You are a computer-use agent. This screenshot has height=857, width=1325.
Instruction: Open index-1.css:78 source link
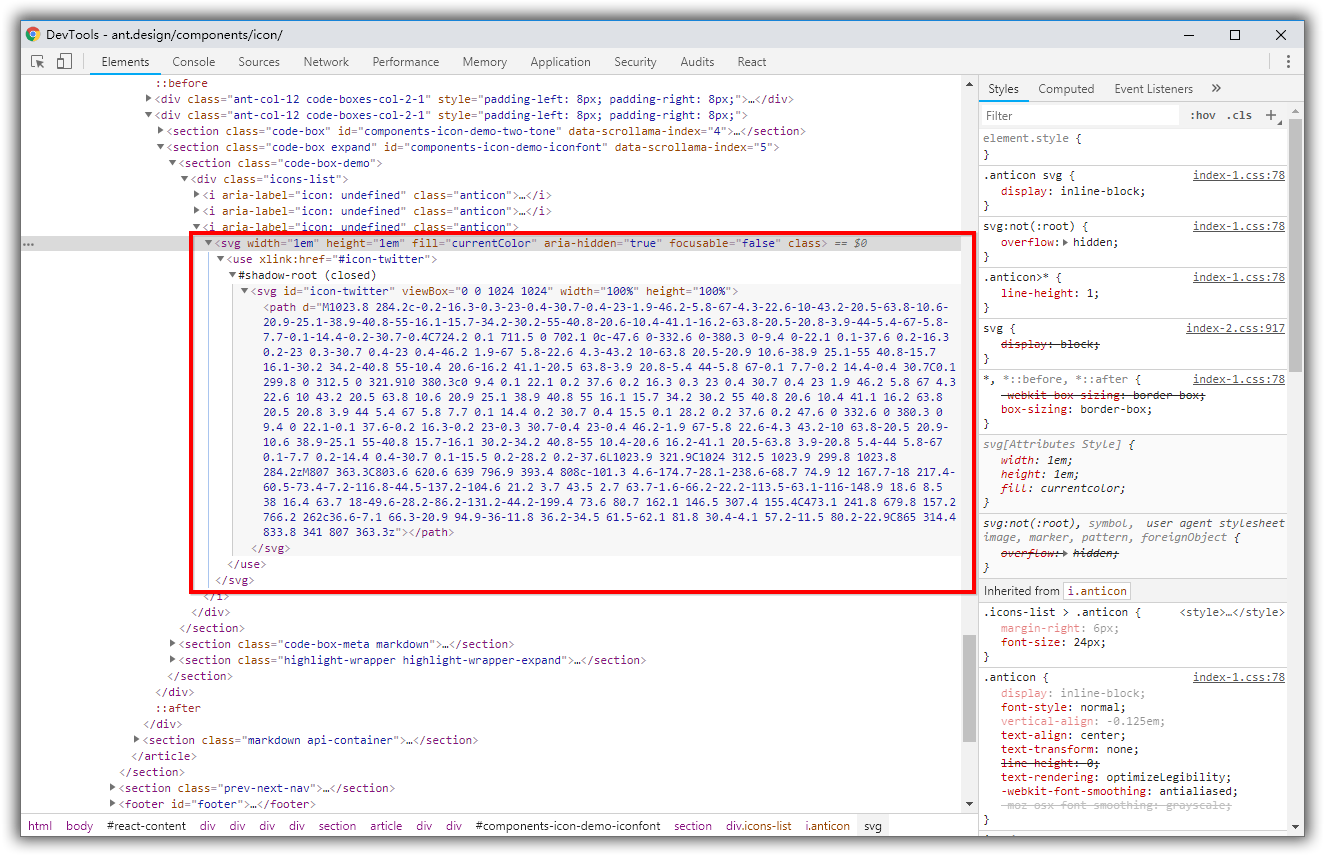pyautogui.click(x=1240, y=174)
